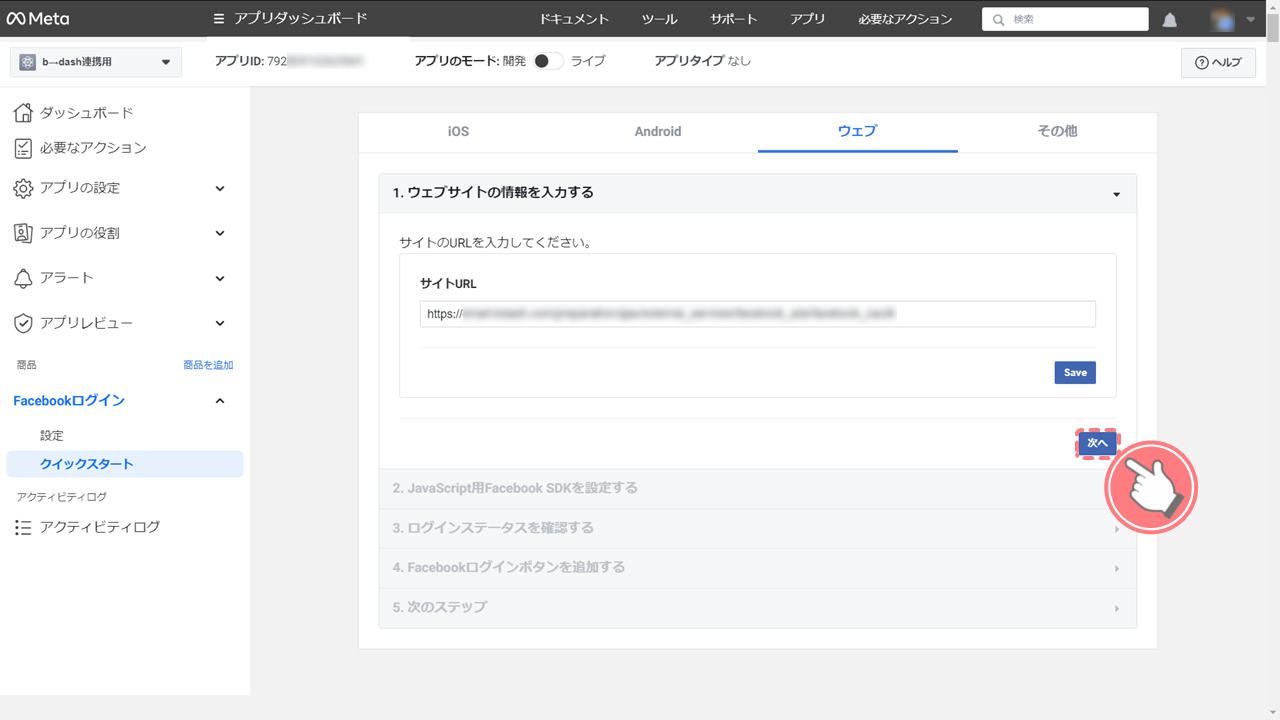Open the サポート menu
The image size is (1280, 720).
tap(734, 19)
